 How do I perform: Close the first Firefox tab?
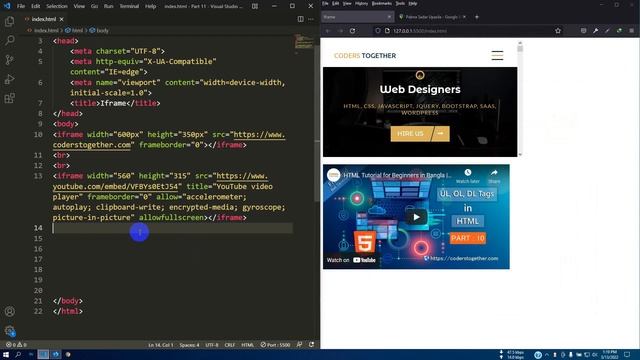pos(389,17)
